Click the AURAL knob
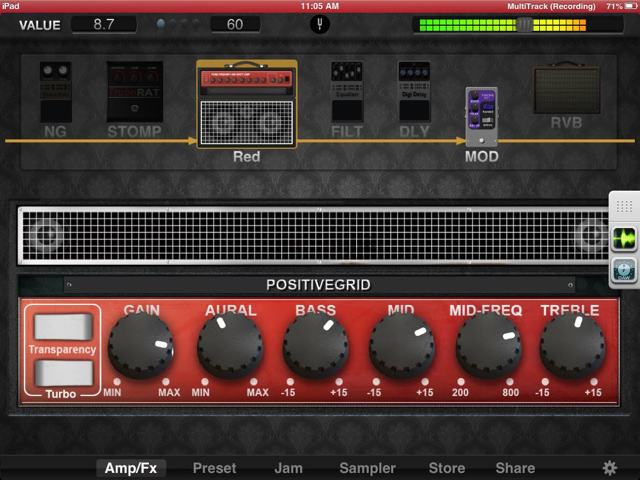 [x=230, y=346]
